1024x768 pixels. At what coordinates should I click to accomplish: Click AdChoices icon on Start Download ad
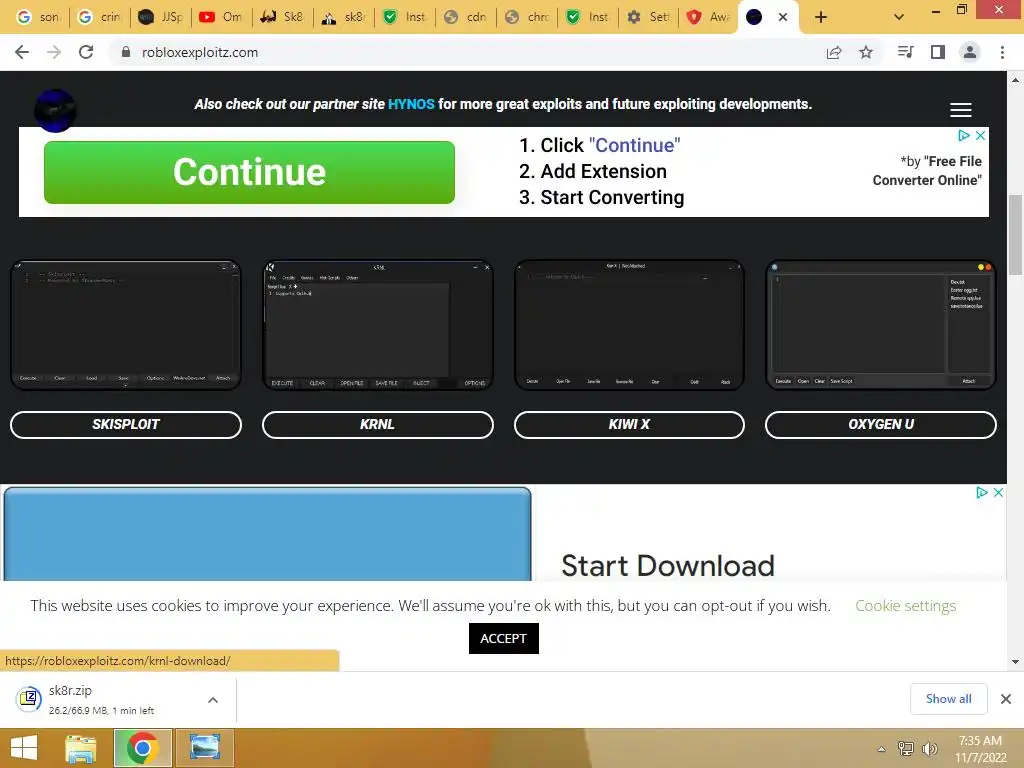click(x=982, y=492)
